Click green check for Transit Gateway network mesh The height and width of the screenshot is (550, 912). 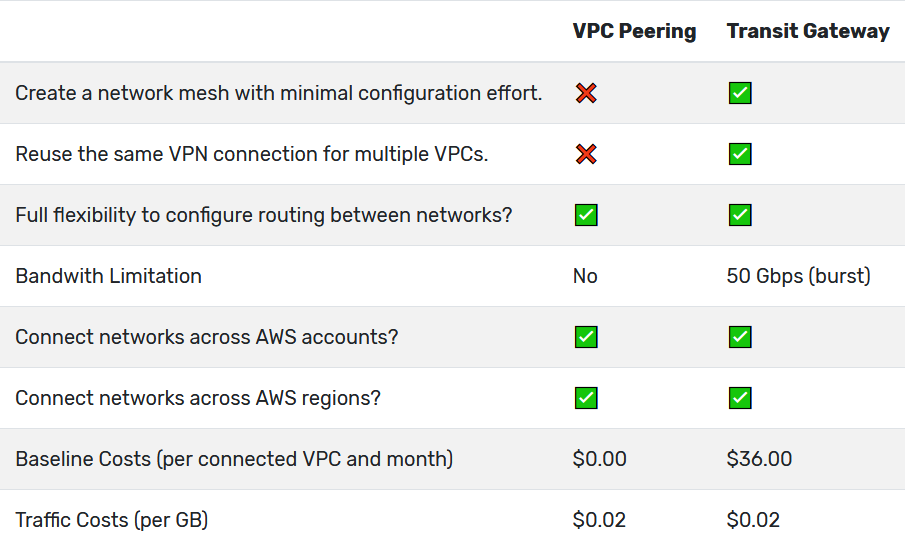[740, 93]
